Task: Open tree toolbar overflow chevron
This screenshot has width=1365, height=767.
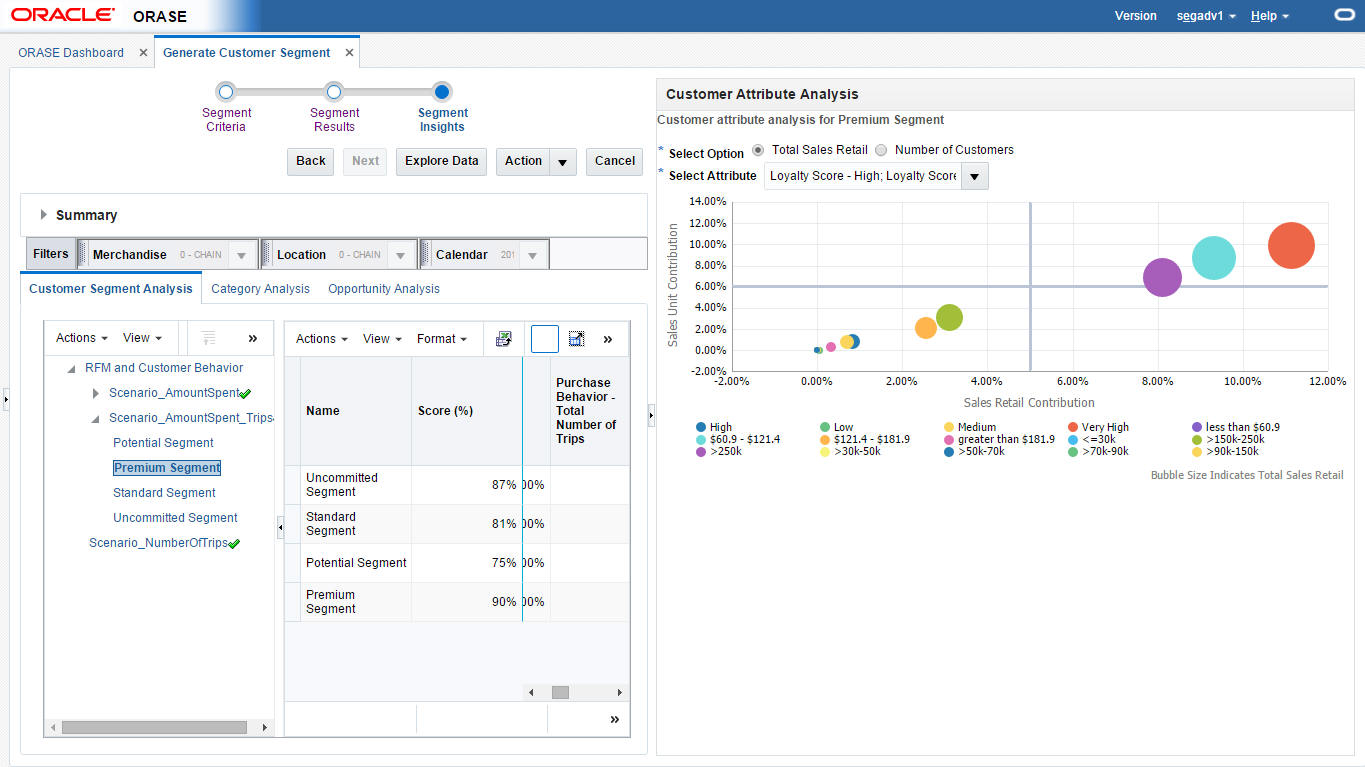Action: pyautogui.click(x=252, y=338)
